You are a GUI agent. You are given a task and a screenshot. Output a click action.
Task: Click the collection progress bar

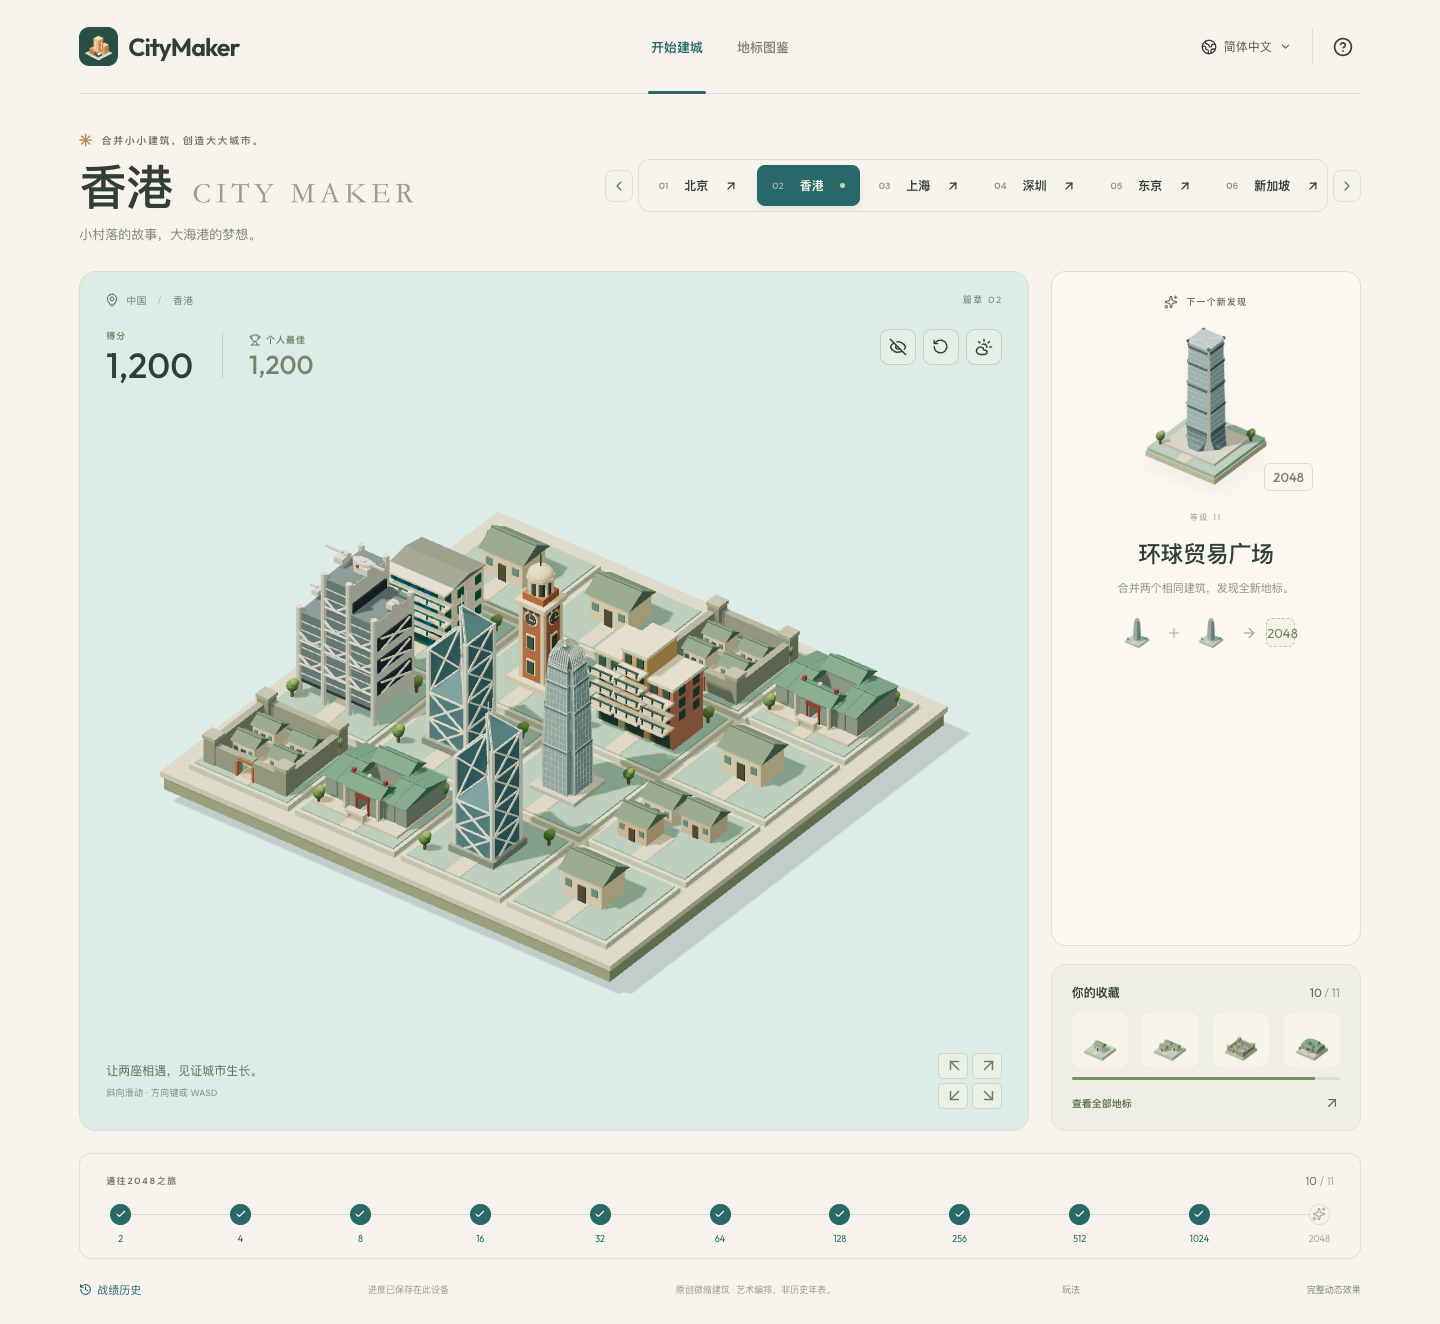click(x=1206, y=1079)
